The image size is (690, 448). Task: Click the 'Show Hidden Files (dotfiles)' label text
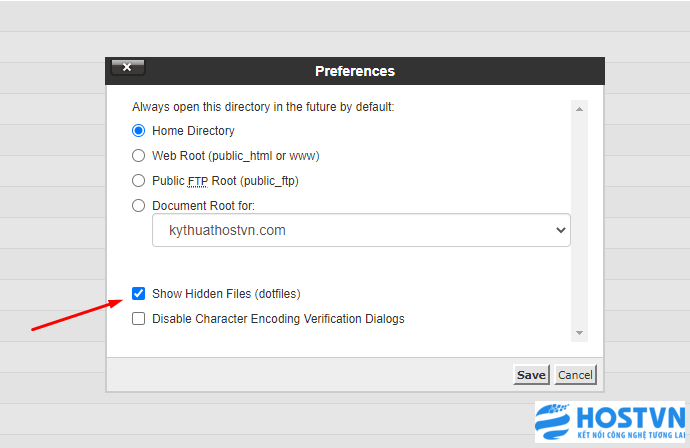[x=226, y=294]
